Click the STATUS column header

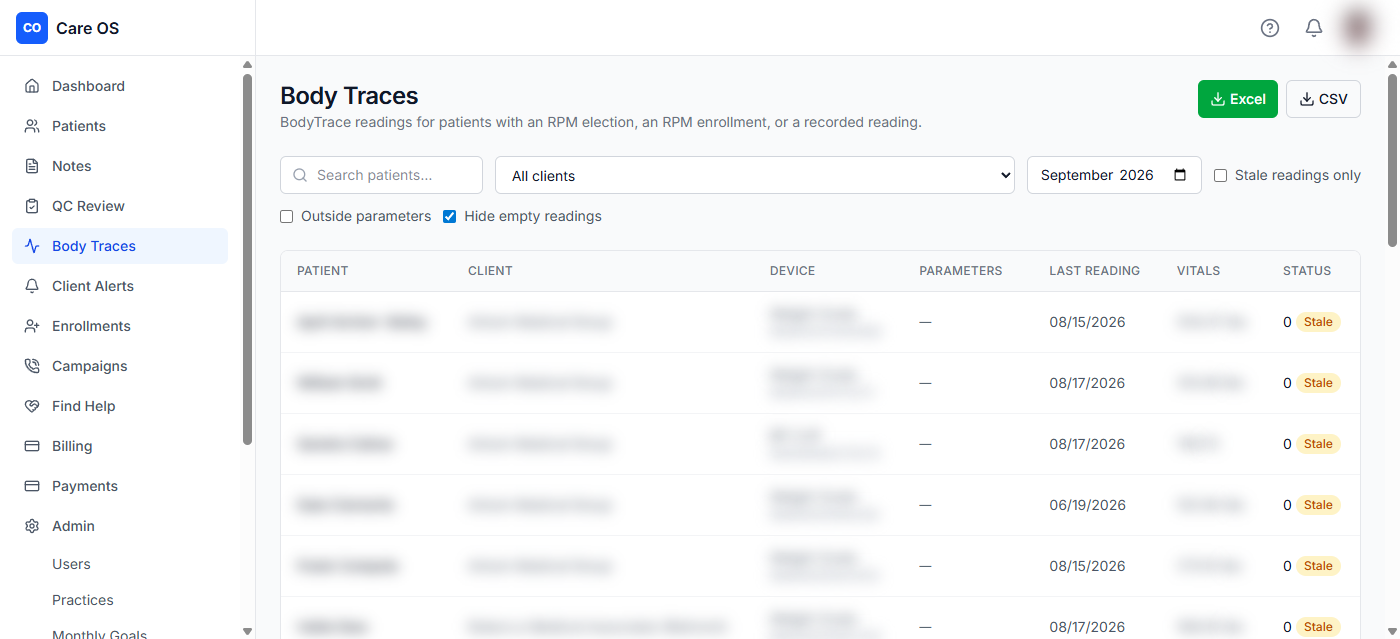pos(1307,271)
